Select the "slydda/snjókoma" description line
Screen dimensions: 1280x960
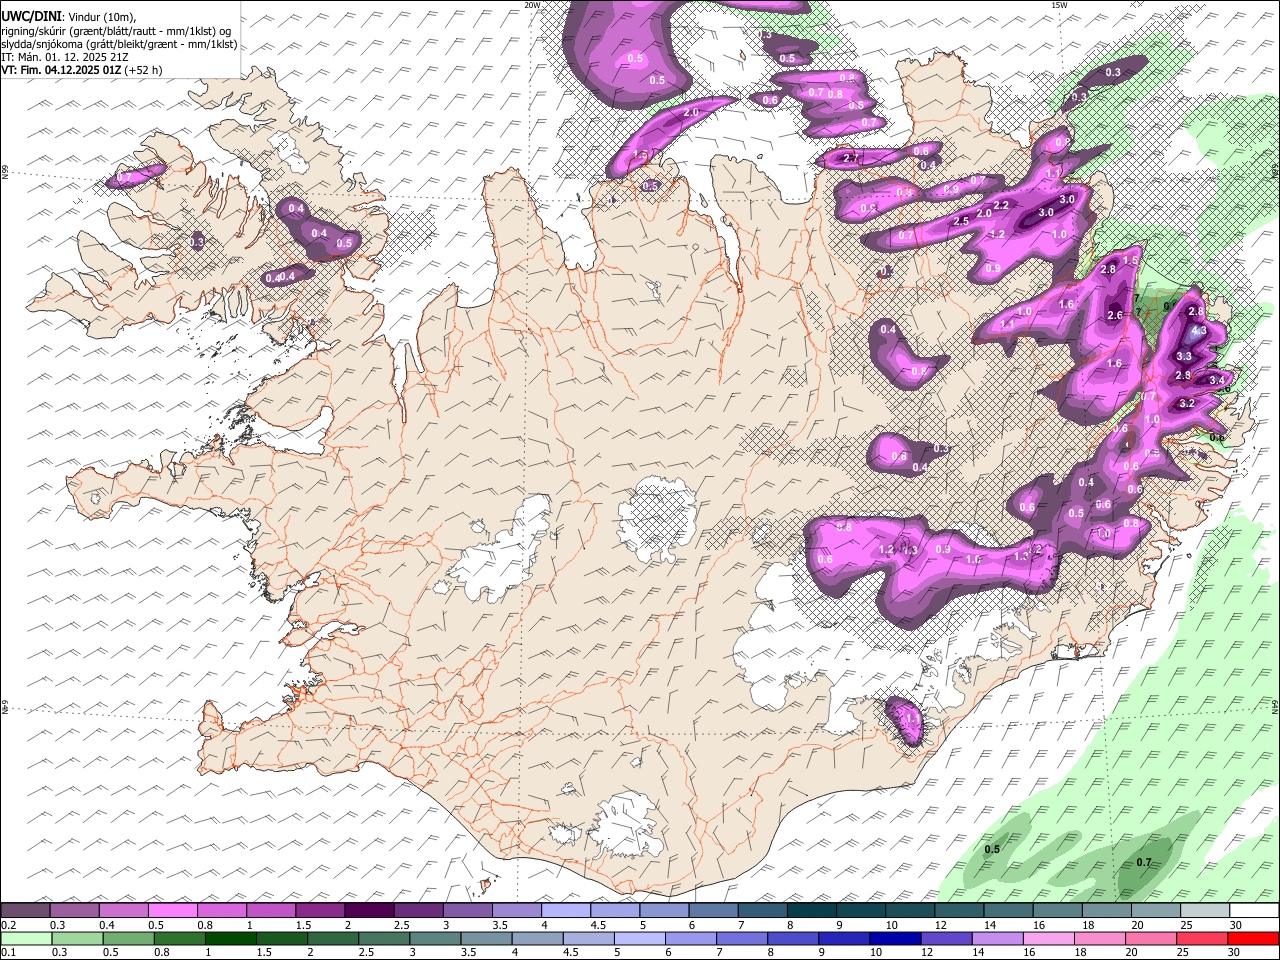[119, 44]
